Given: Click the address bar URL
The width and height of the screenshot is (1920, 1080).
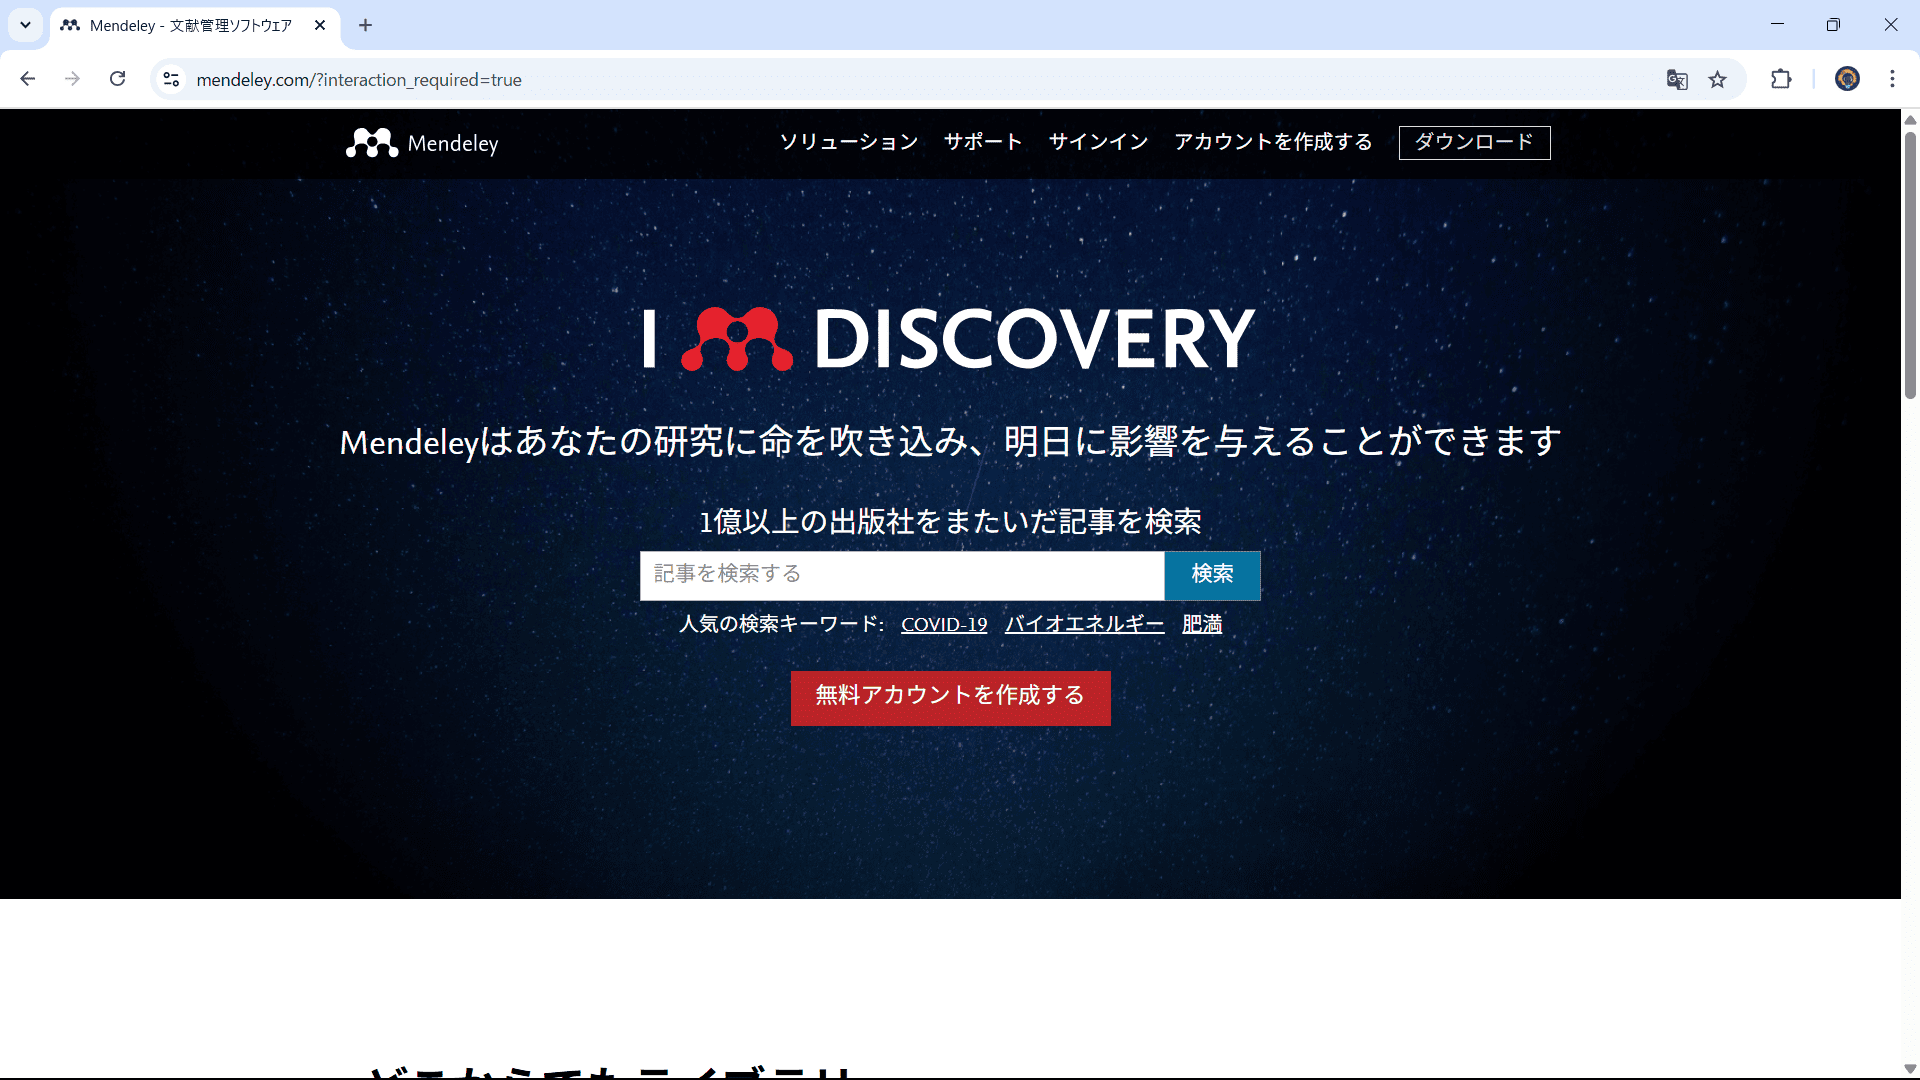Looking at the screenshot, I should 359,80.
